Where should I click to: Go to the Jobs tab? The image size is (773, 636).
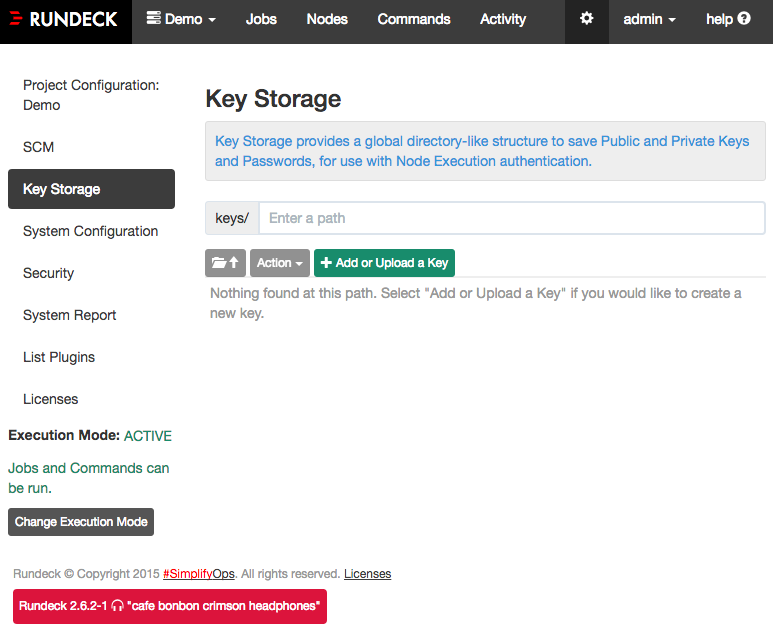click(261, 19)
